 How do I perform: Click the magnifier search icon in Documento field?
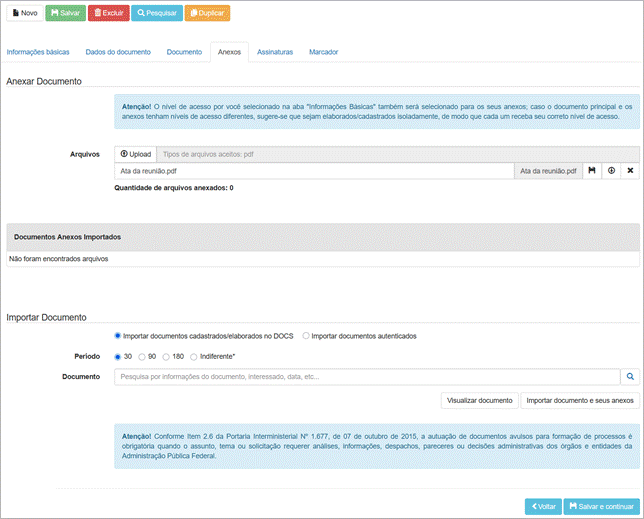pos(630,377)
